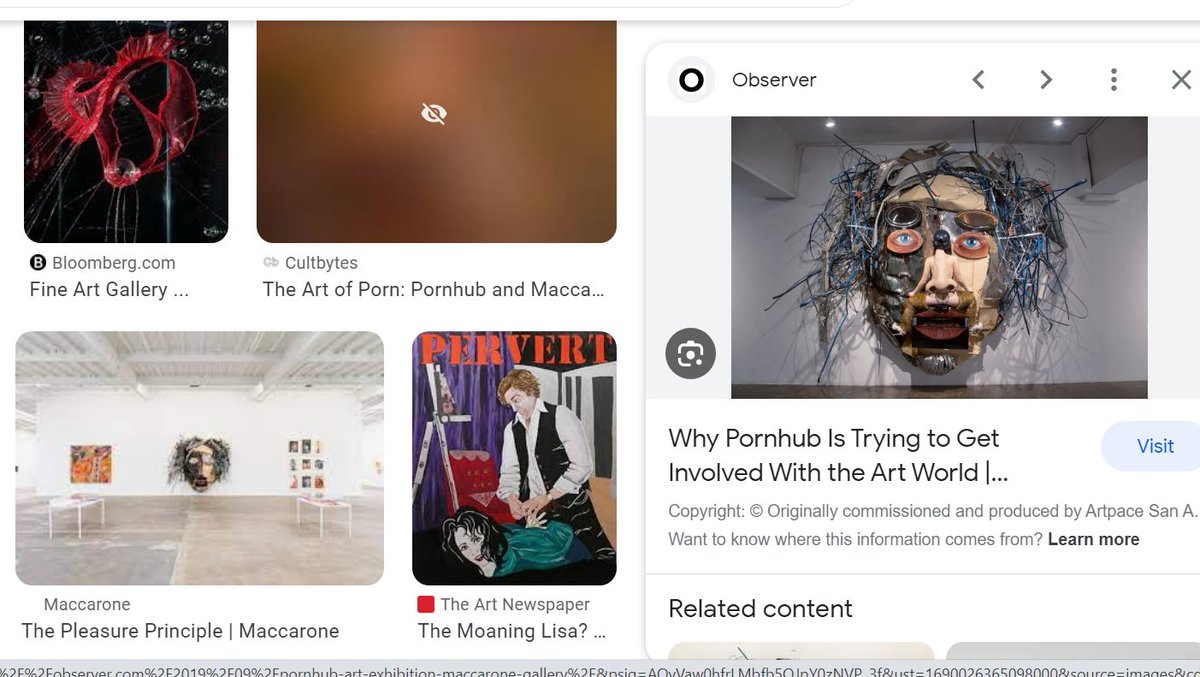Click Maccarone source label
This screenshot has height=677, width=1200.
click(x=87, y=604)
